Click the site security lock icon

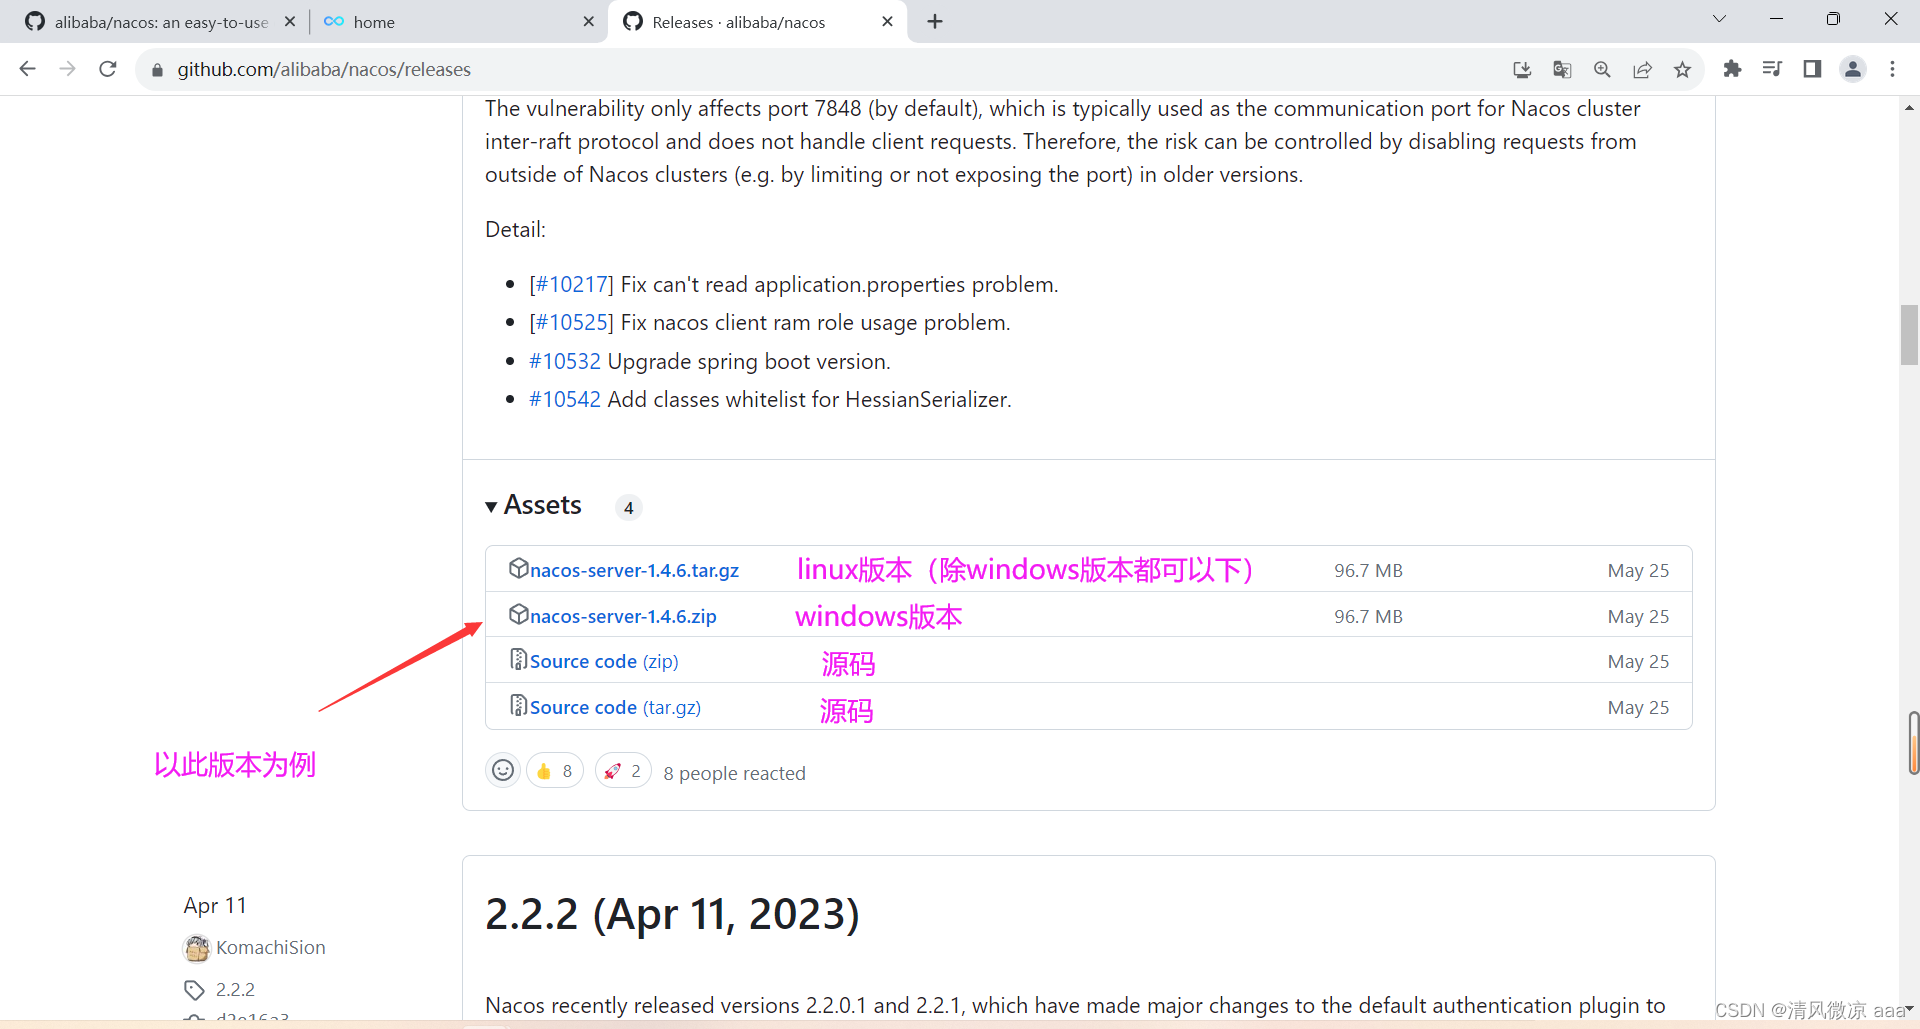157,70
